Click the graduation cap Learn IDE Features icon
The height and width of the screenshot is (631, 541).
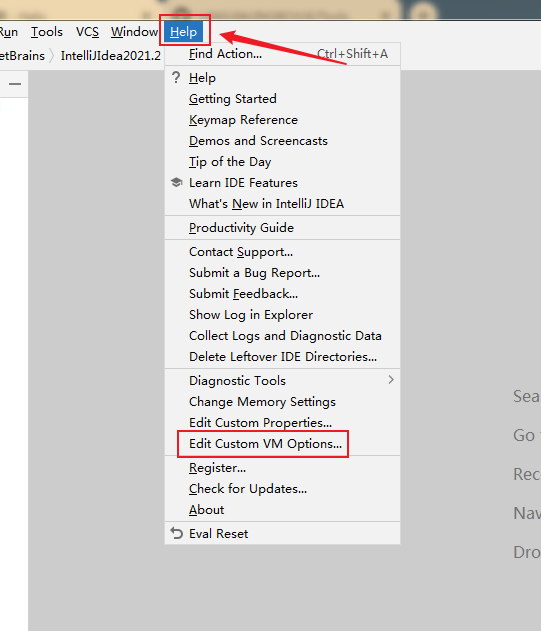click(x=176, y=182)
